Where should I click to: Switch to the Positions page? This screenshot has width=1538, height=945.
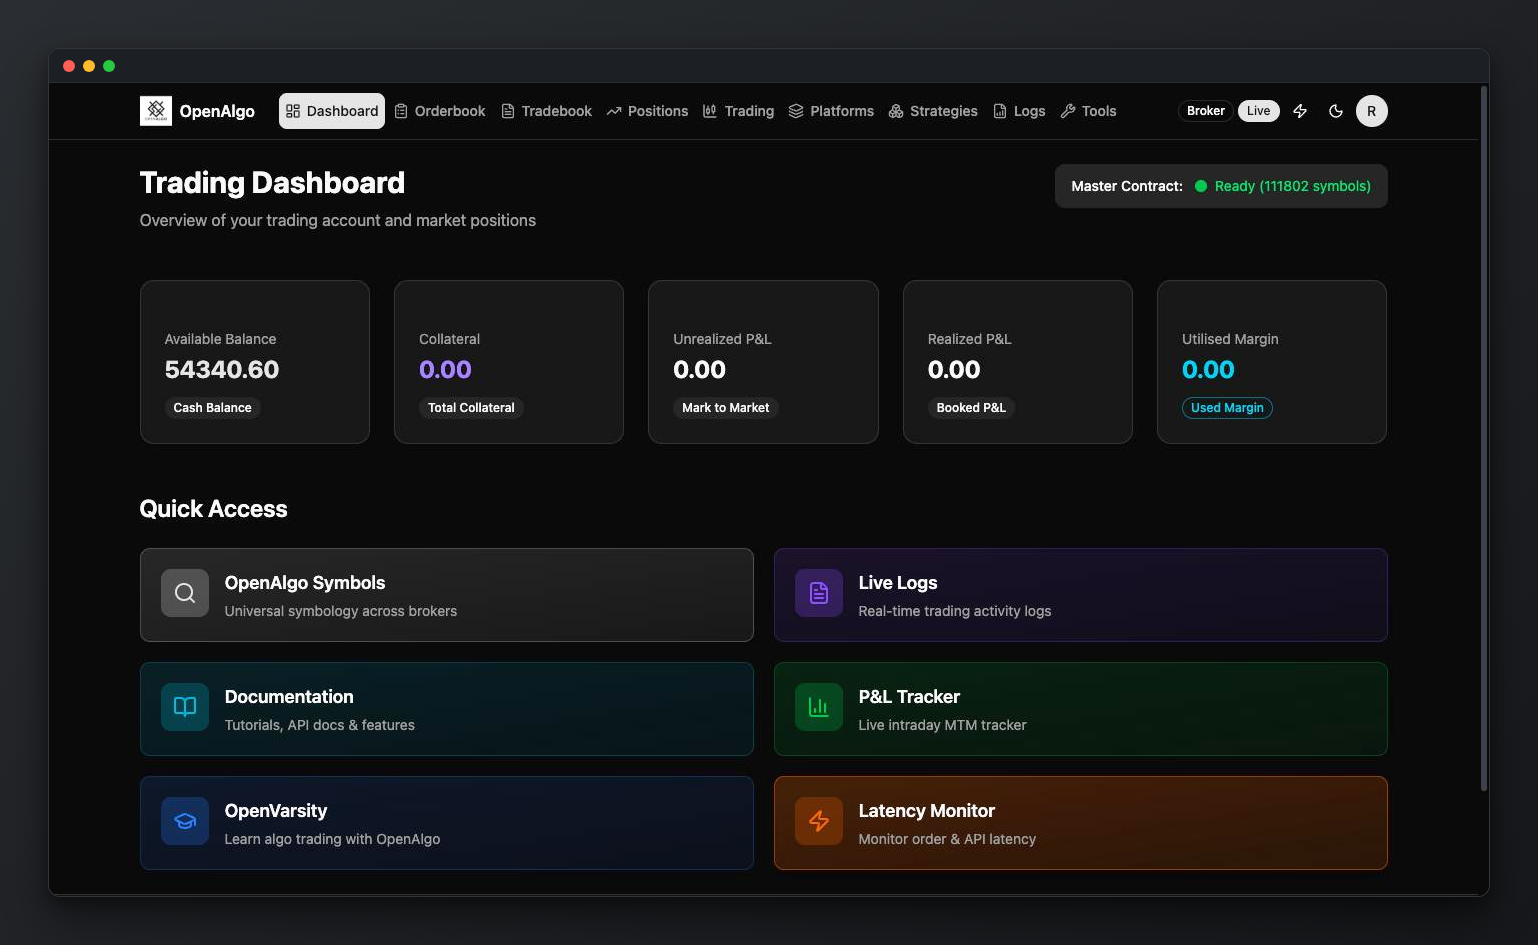(x=647, y=111)
